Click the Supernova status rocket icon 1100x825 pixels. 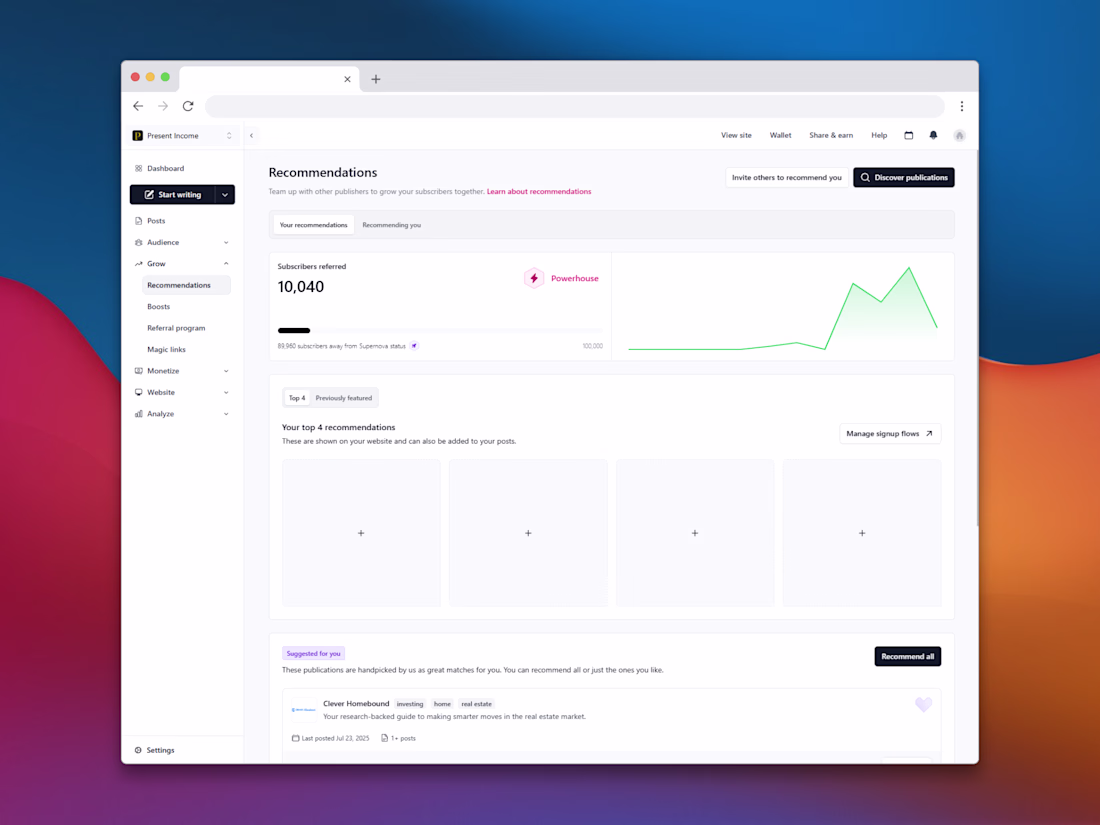[414, 346]
